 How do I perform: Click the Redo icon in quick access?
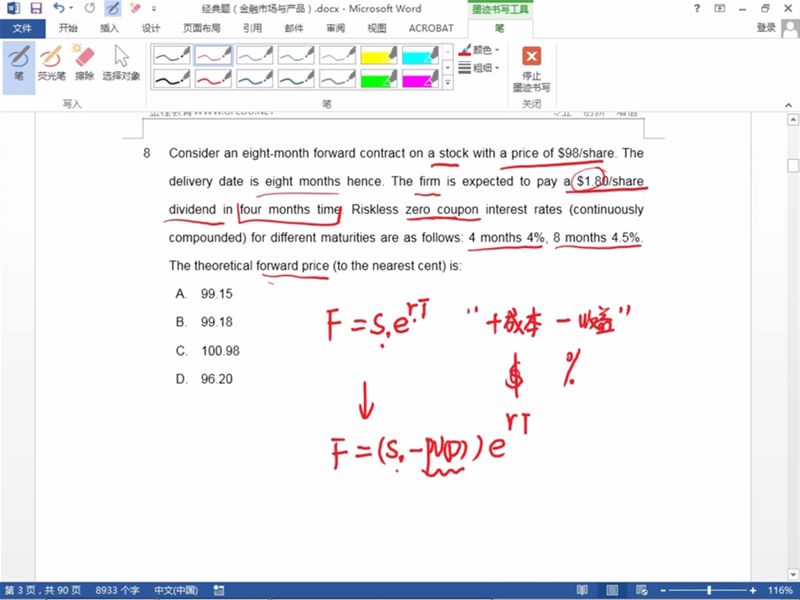click(90, 8)
